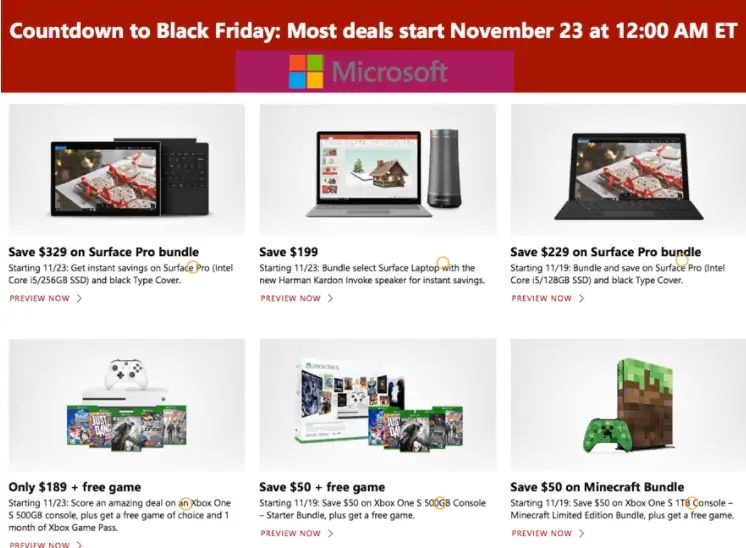Viewport: 746px width, 548px height.
Task: Click Surface Laptop with Harman Kardon speaker image
Action: click(x=378, y=170)
